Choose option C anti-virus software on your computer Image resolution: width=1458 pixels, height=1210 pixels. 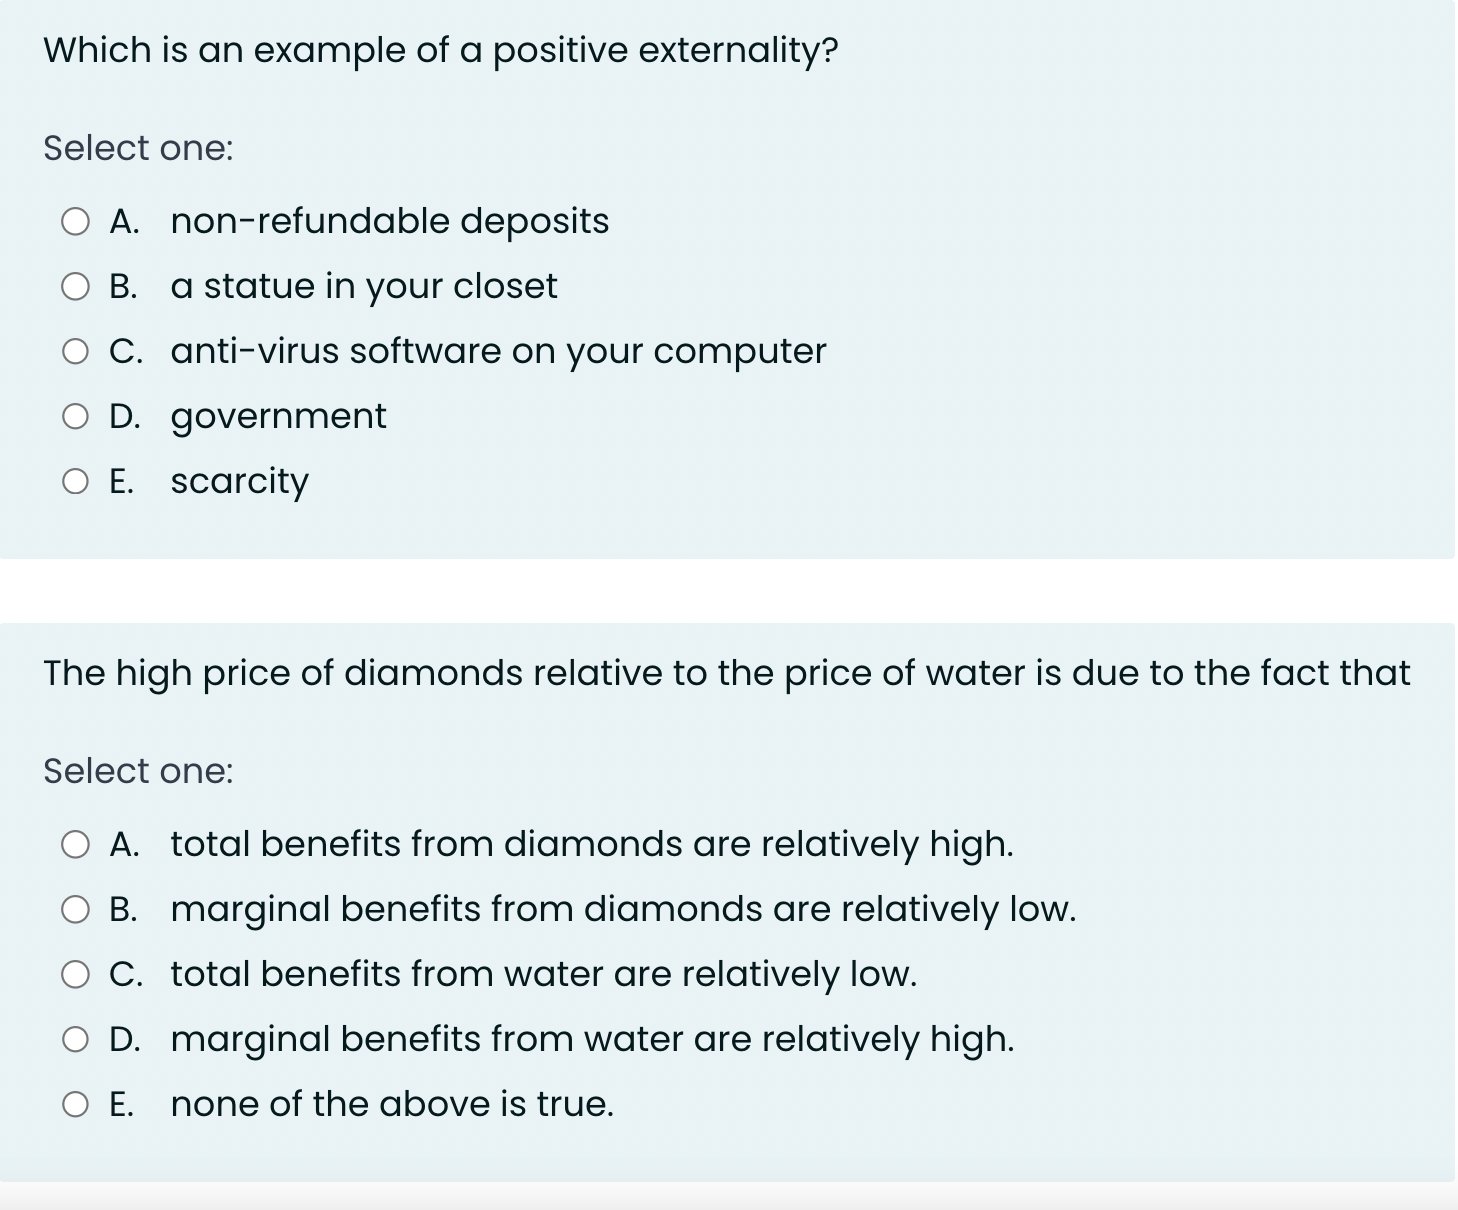click(76, 350)
